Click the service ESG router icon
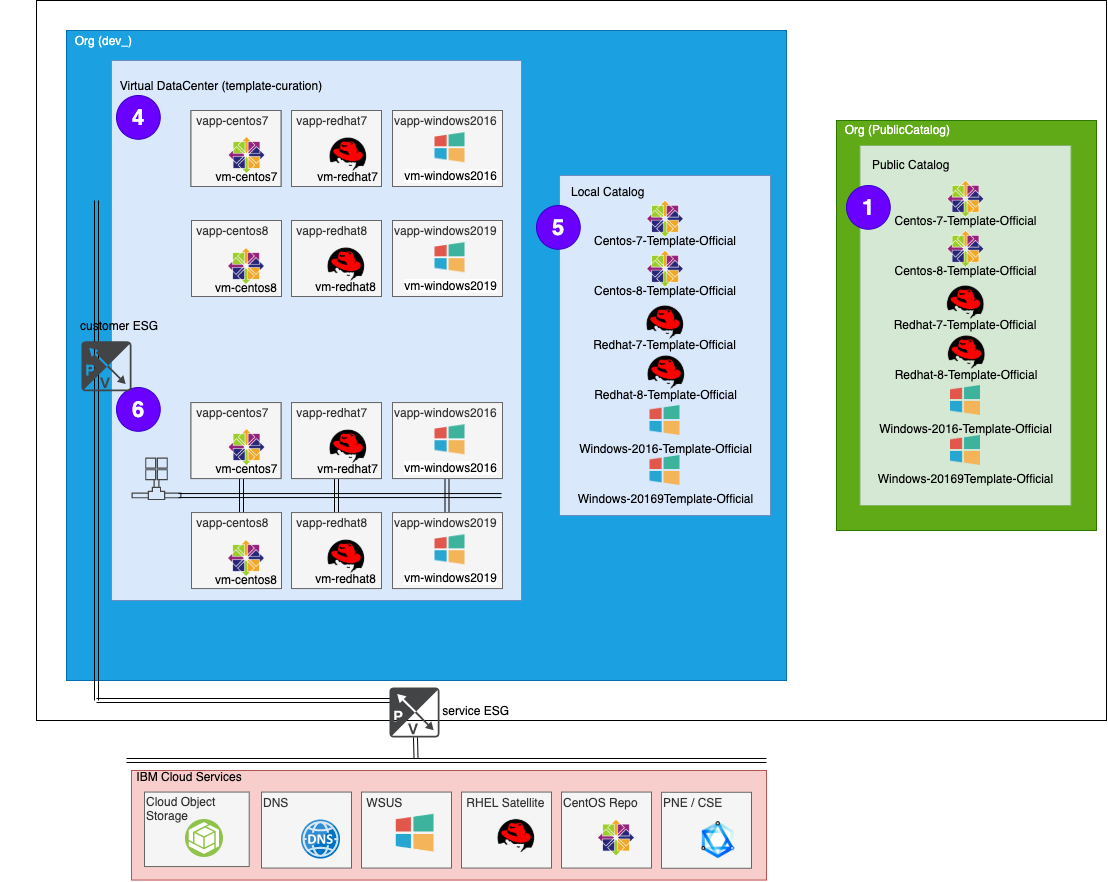The width and height of the screenshot is (1108, 882). (x=414, y=712)
